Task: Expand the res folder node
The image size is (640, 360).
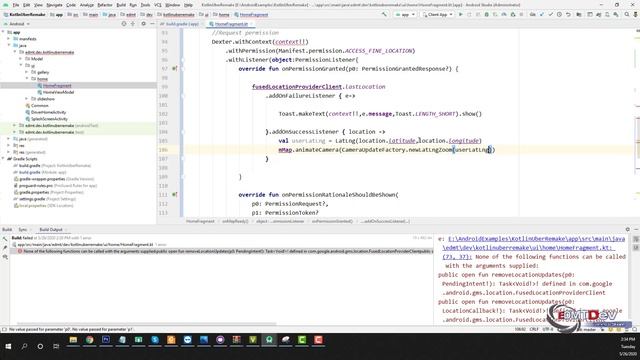Action: click(9, 145)
